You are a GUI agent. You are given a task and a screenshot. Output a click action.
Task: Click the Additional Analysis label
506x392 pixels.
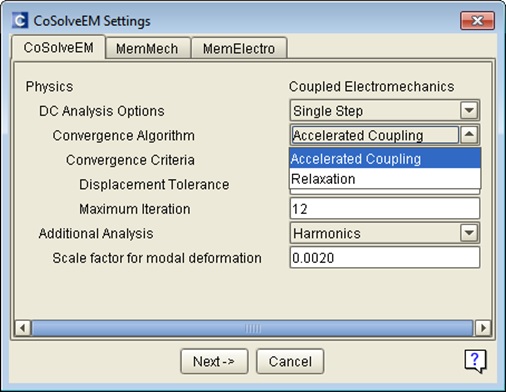click(96, 233)
